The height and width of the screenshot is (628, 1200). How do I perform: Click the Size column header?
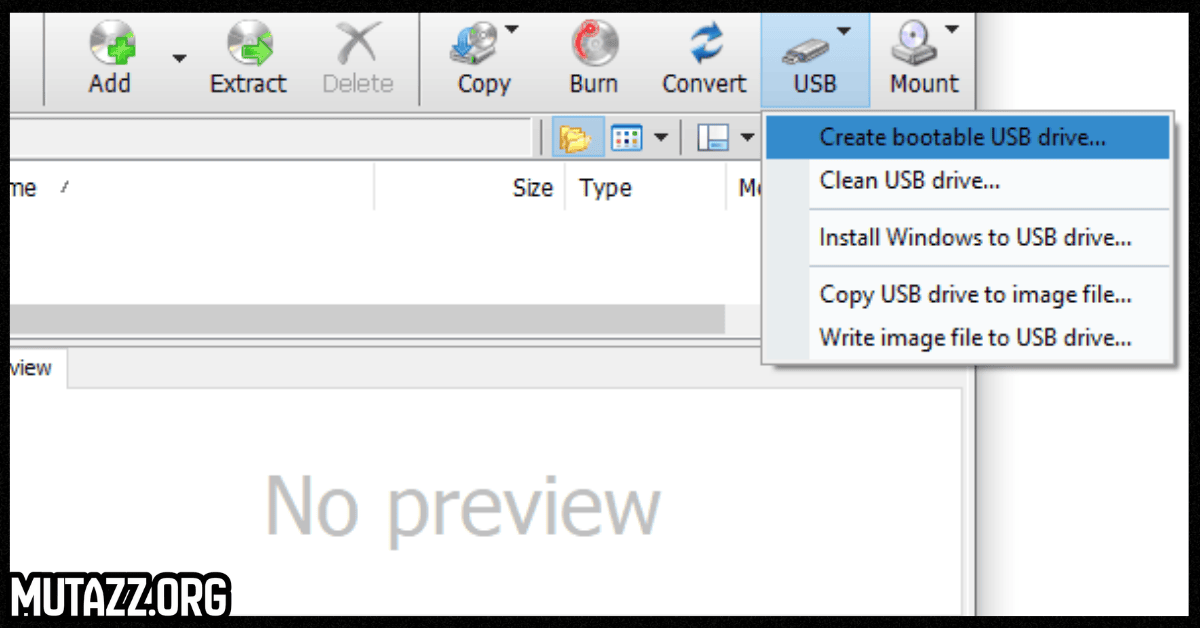pyautogui.click(x=533, y=187)
